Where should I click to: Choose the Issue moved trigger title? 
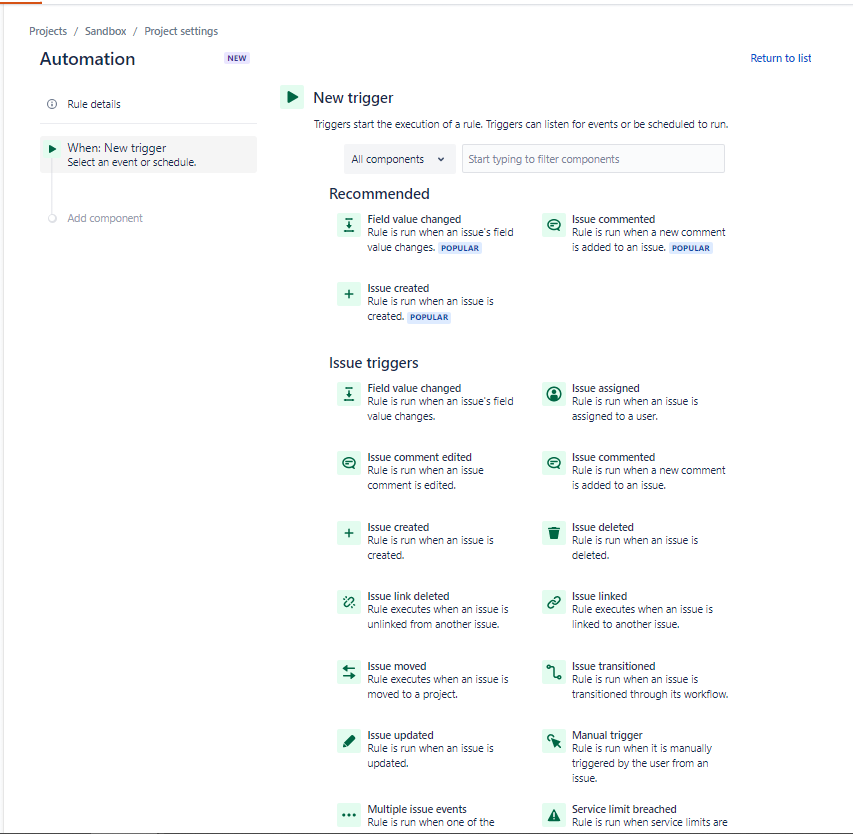tap(397, 666)
